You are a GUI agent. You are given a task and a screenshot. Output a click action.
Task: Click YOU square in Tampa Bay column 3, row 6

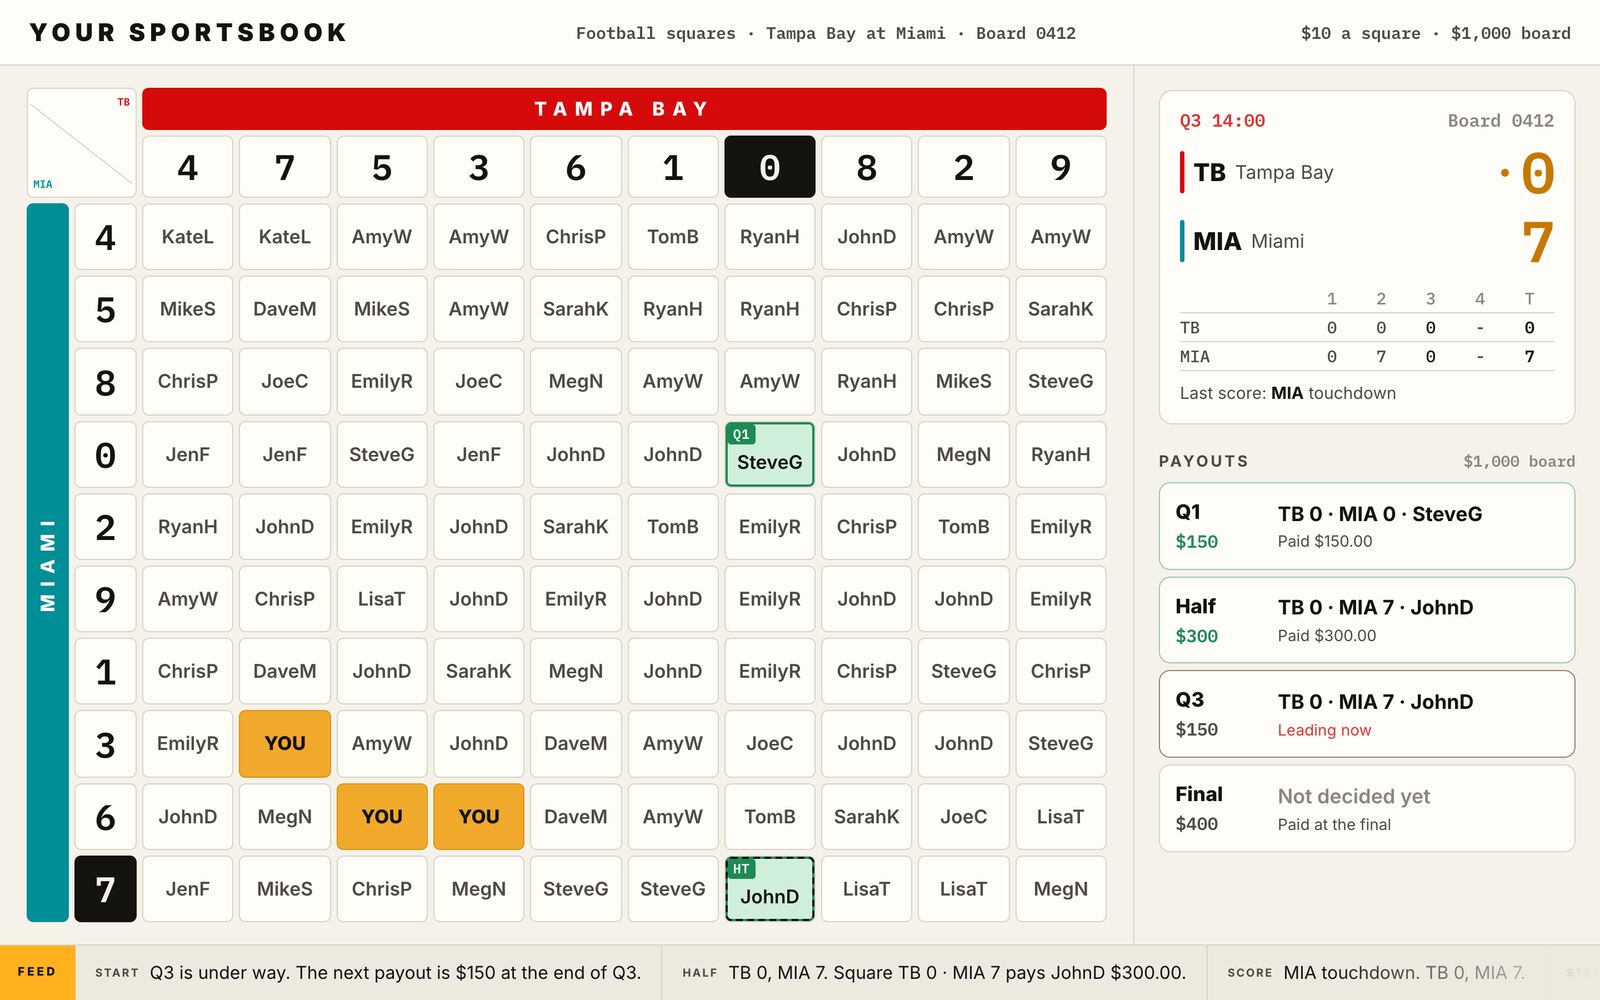[479, 816]
